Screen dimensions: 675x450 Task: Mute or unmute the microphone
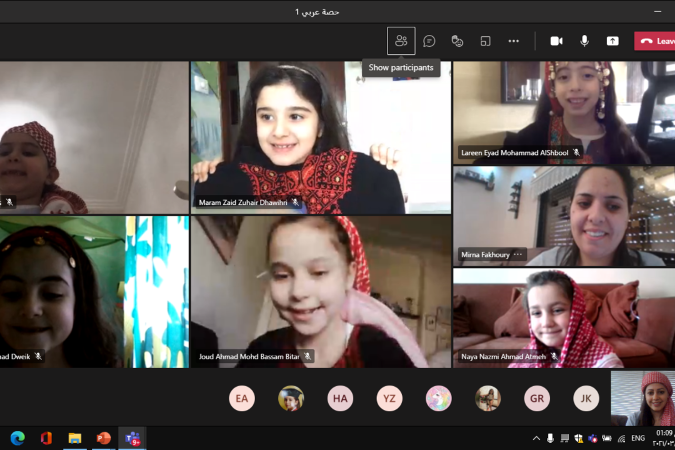coord(584,41)
